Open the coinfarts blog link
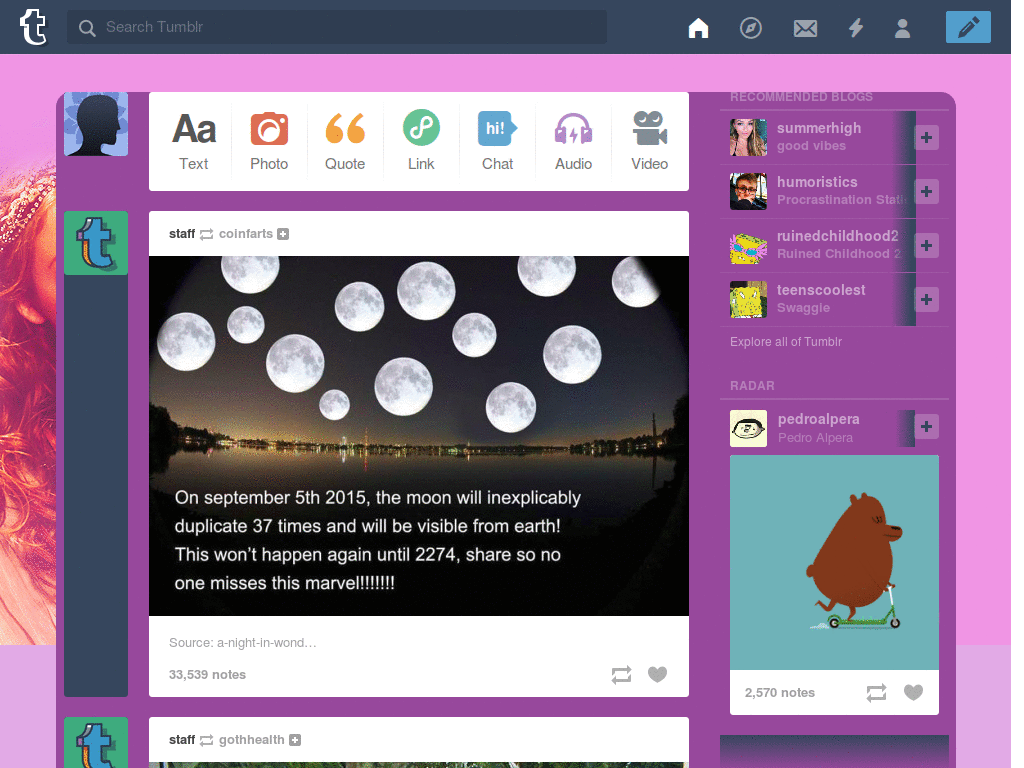Viewport: 1024px width, 768px height. click(x=246, y=234)
